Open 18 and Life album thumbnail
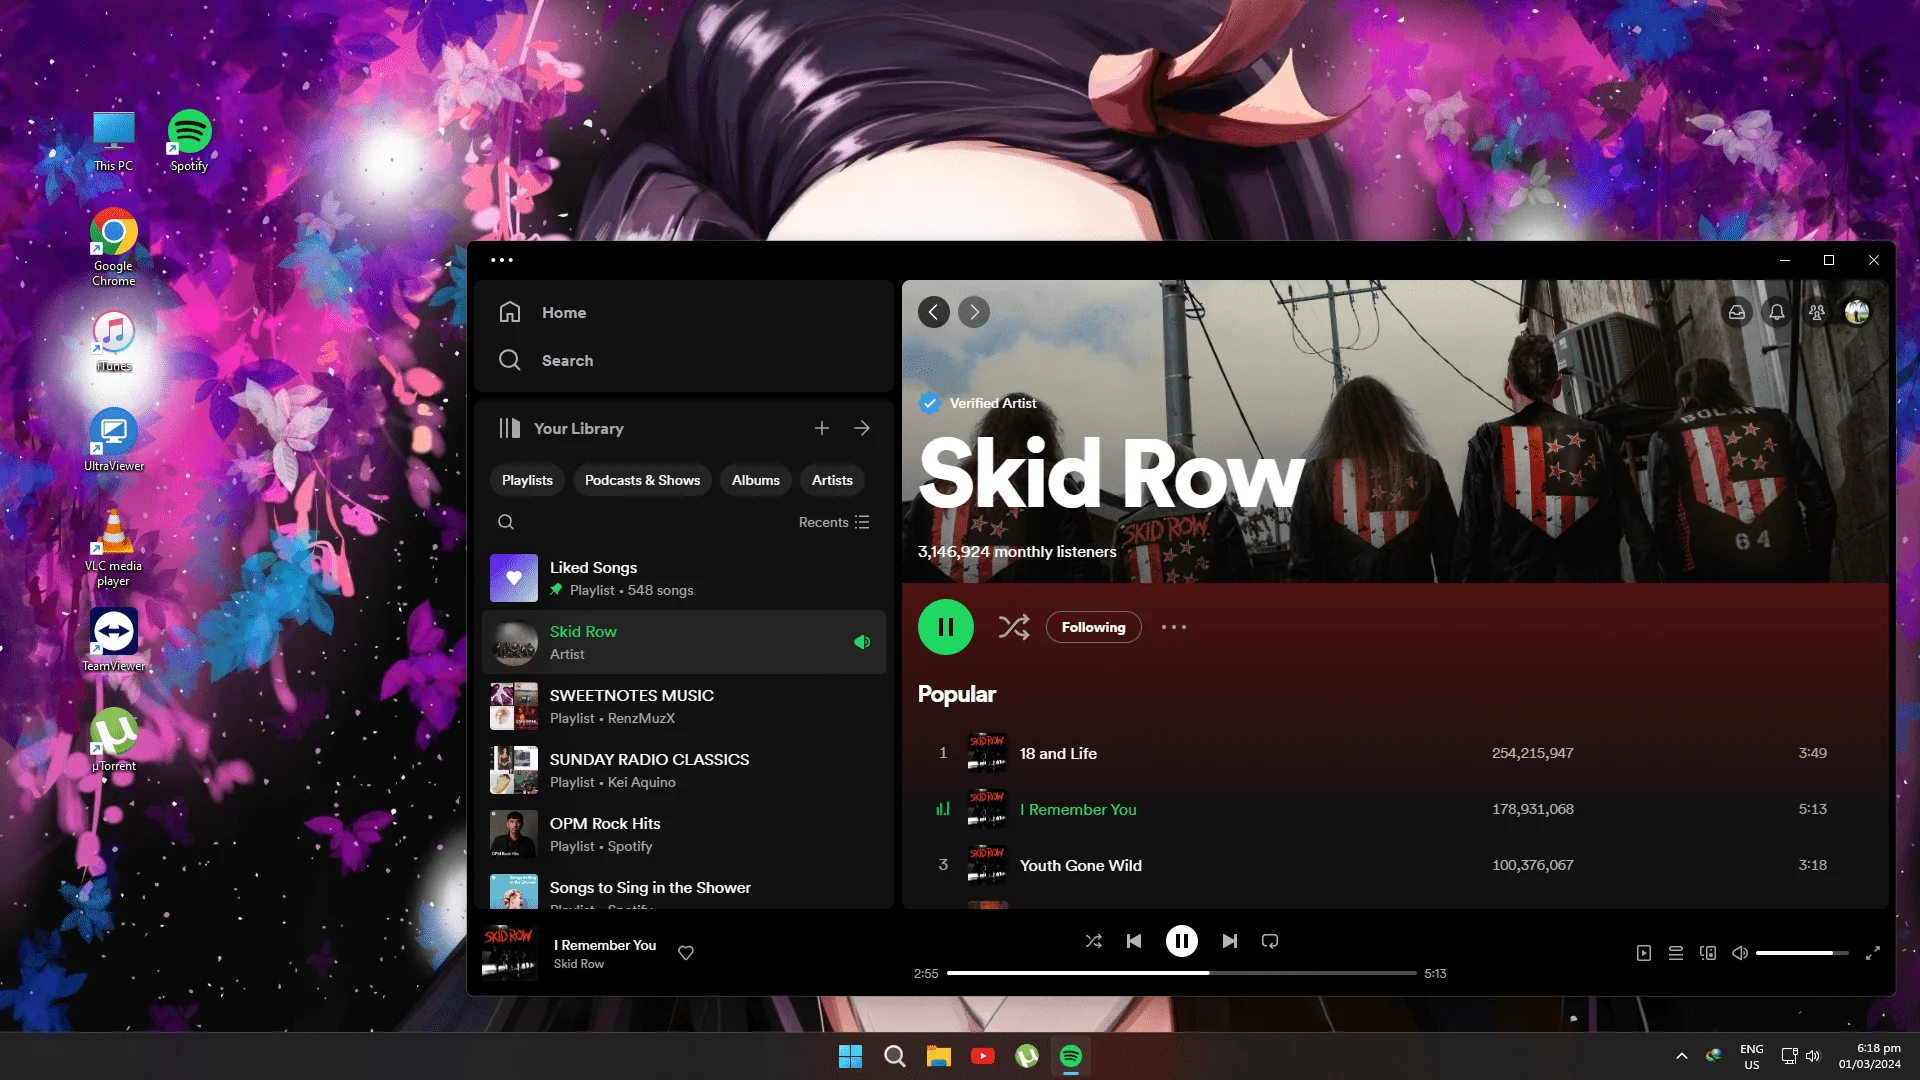Image resolution: width=1920 pixels, height=1080 pixels. [987, 753]
